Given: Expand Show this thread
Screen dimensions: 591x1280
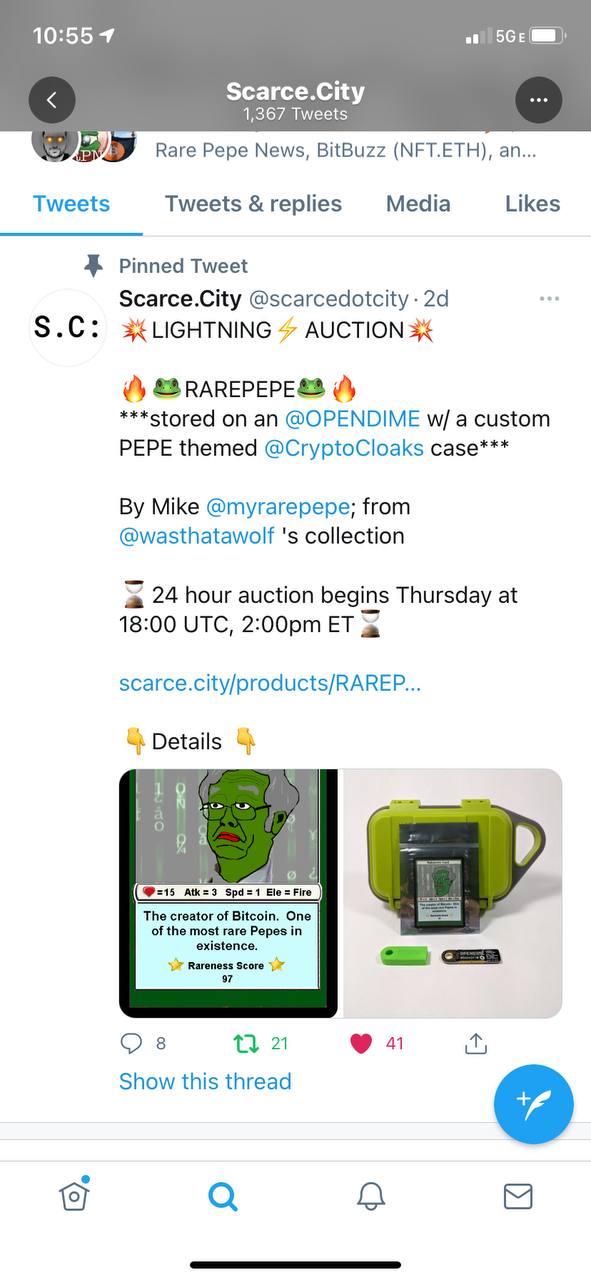Looking at the screenshot, I should pyautogui.click(x=205, y=1081).
